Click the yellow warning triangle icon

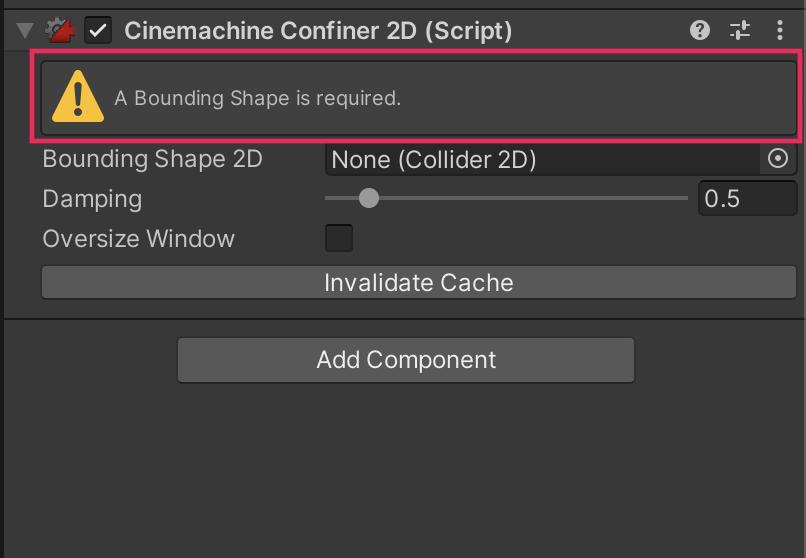pos(77,98)
